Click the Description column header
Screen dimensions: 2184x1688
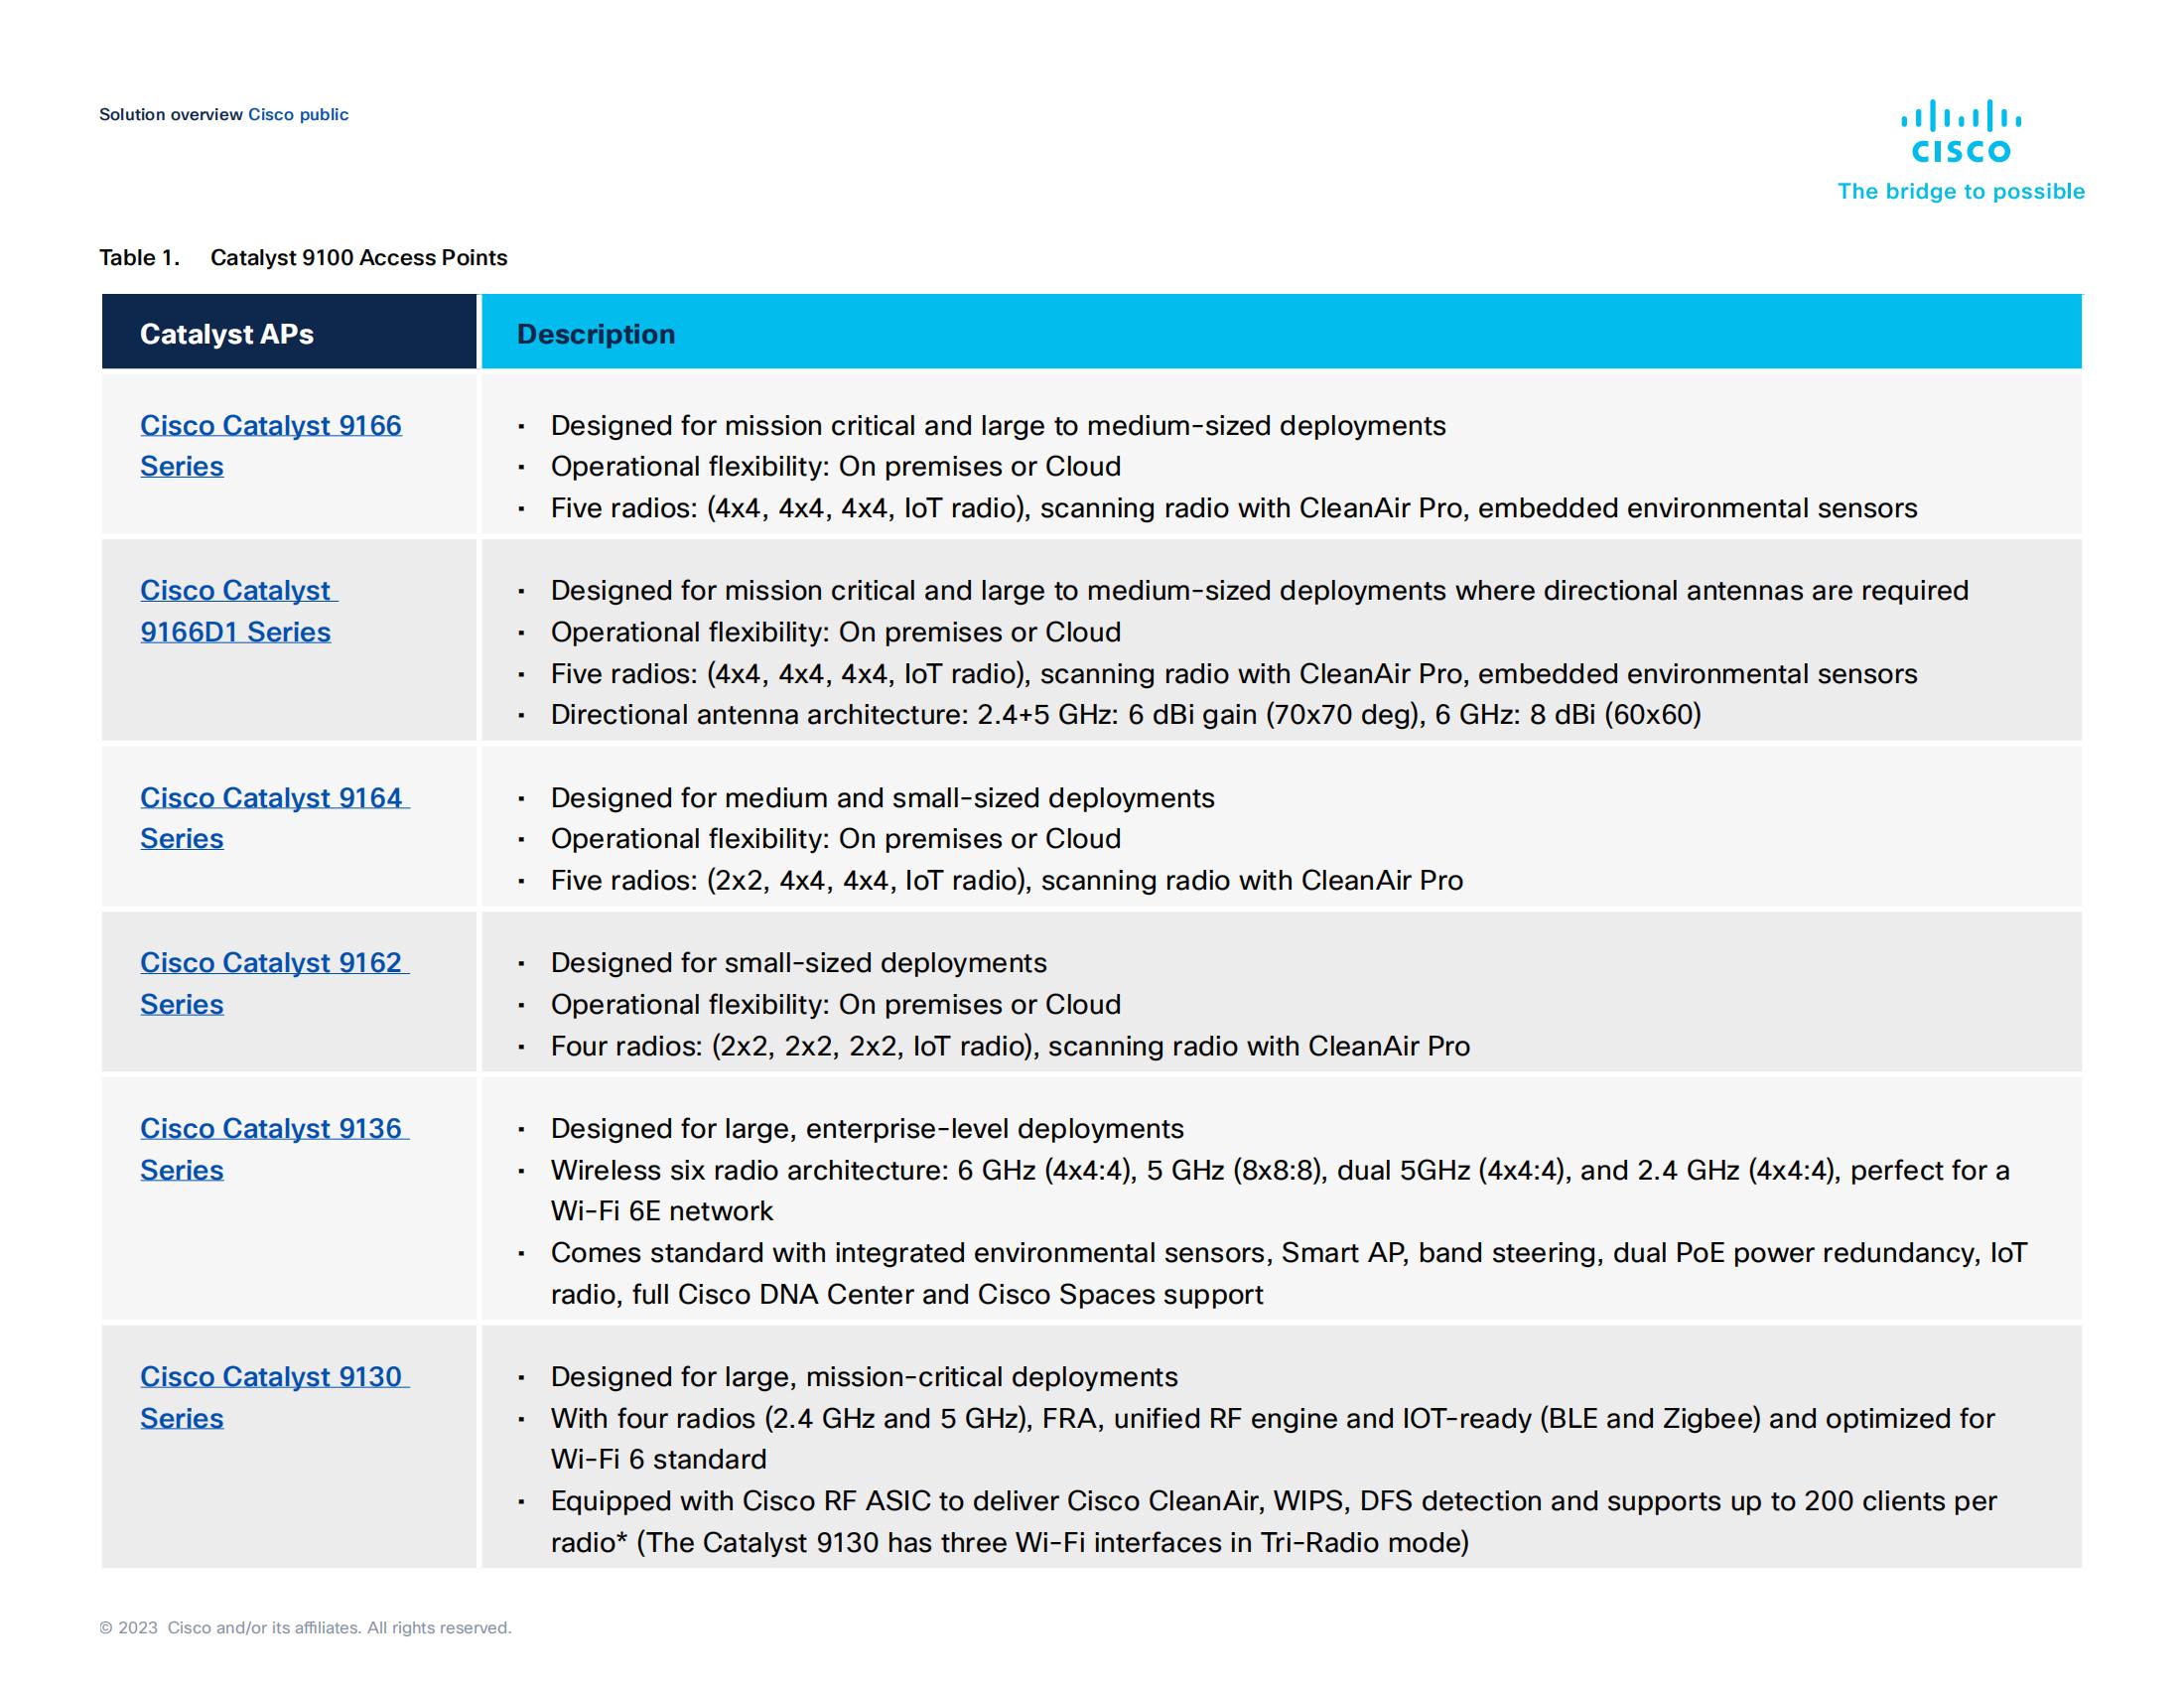596,333
